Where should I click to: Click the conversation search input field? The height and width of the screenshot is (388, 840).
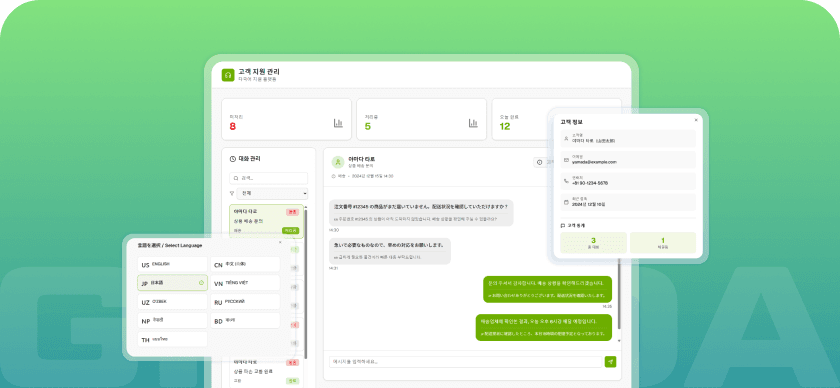tap(269, 178)
